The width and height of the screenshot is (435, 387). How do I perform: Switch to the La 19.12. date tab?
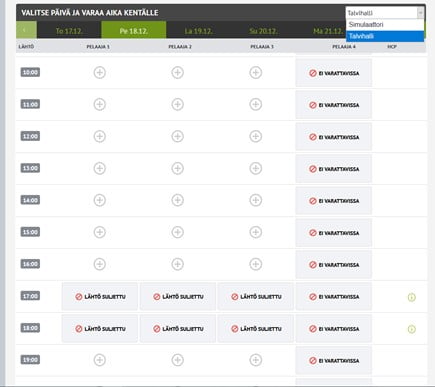[x=199, y=31]
